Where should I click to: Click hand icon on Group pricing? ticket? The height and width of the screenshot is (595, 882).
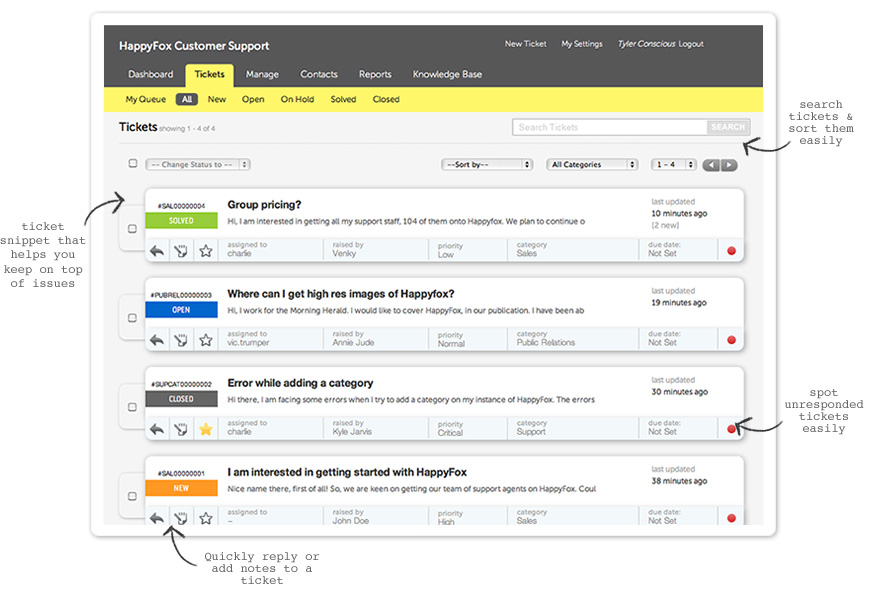pos(181,251)
